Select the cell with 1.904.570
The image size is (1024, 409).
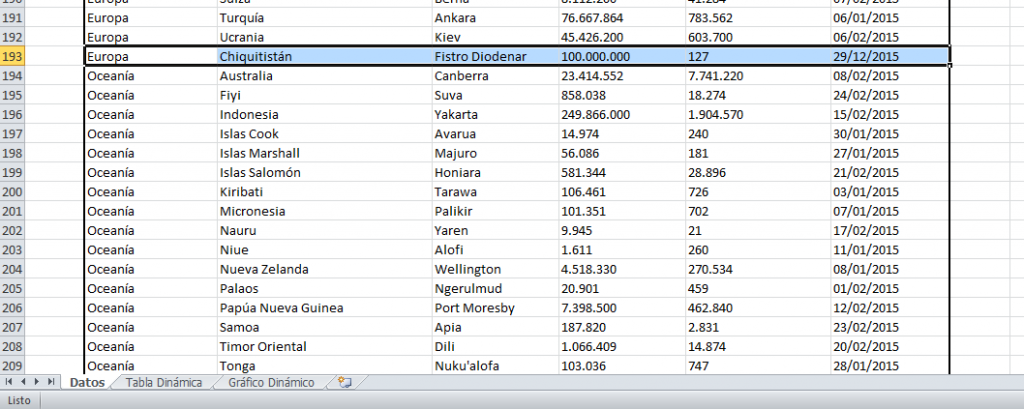click(758, 114)
